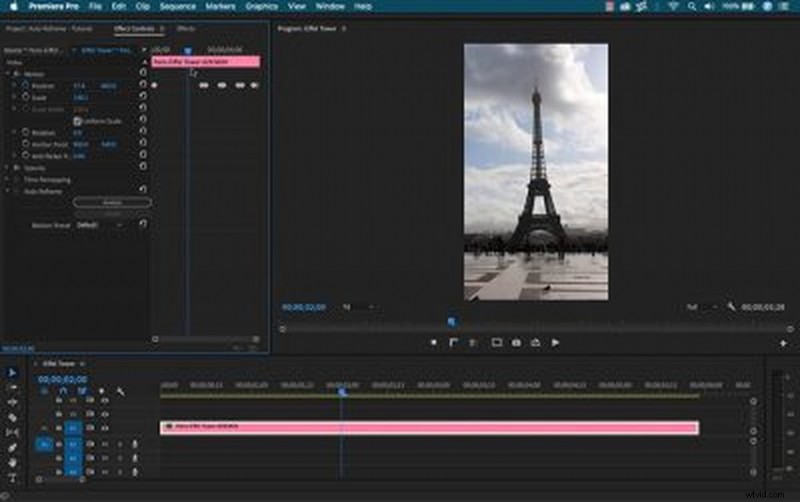Image resolution: width=800 pixels, height=502 pixels.
Task: Click the timeline wrench settings icon
Action: [120, 391]
